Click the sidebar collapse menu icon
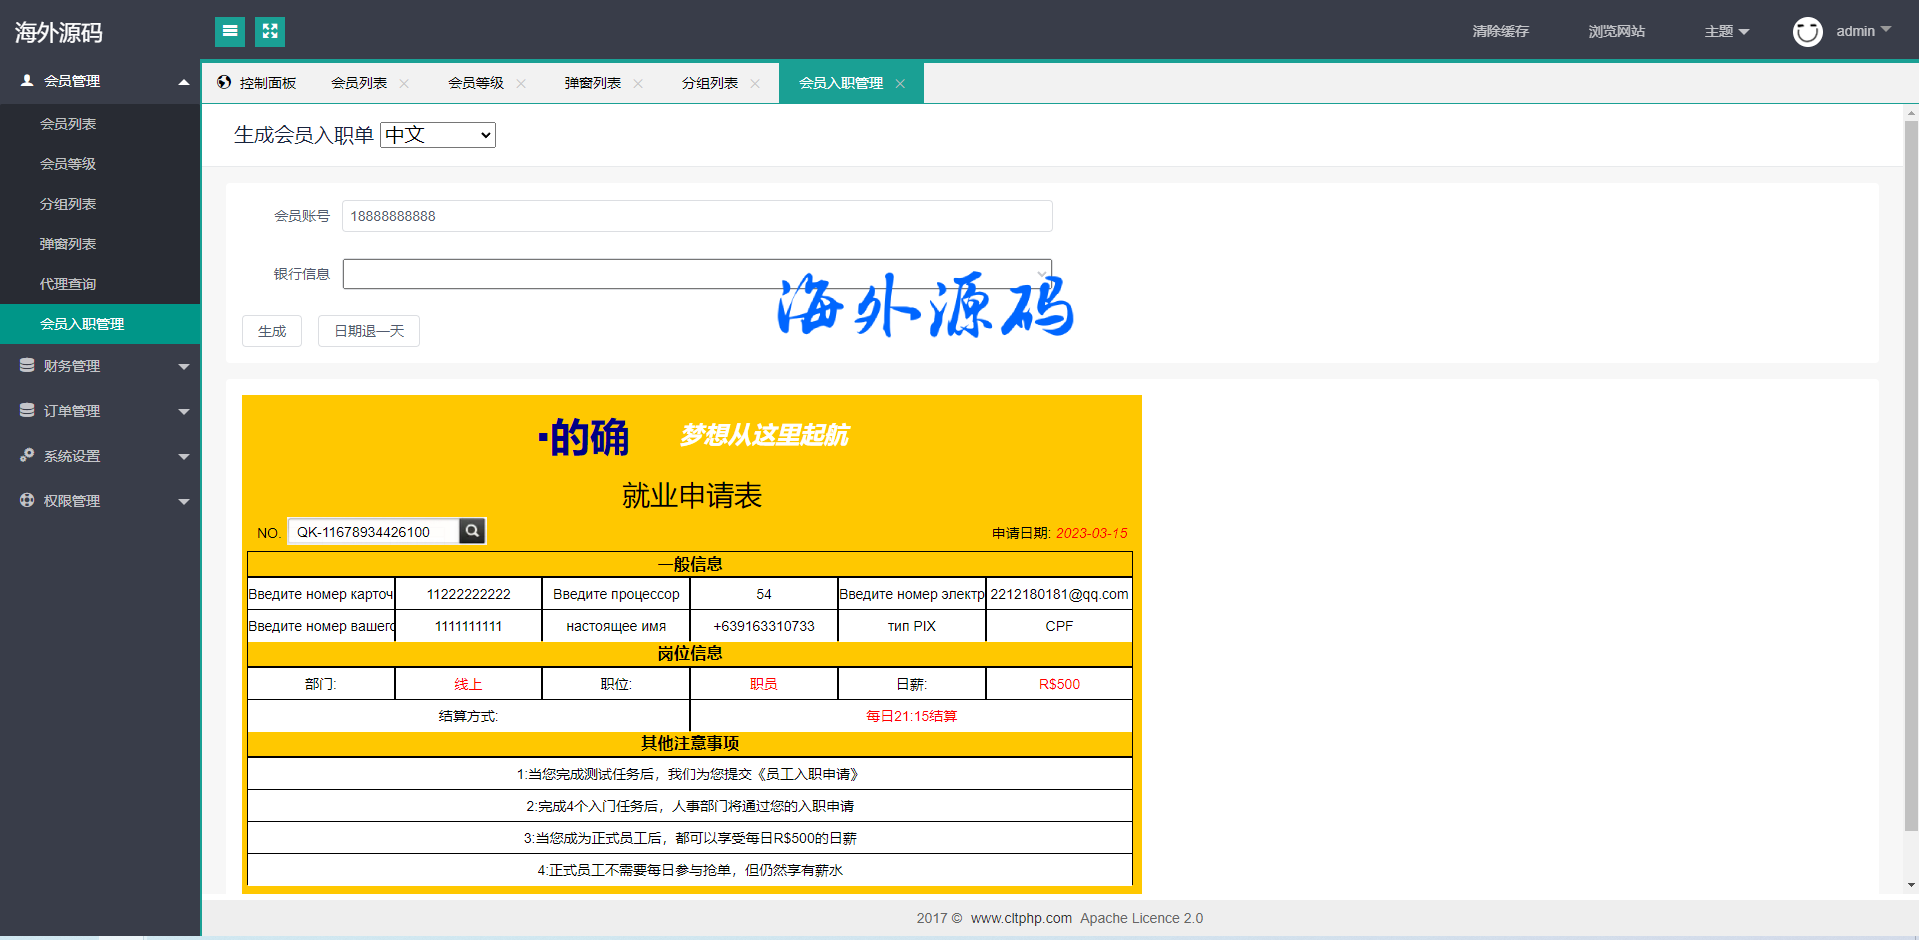 click(x=230, y=32)
